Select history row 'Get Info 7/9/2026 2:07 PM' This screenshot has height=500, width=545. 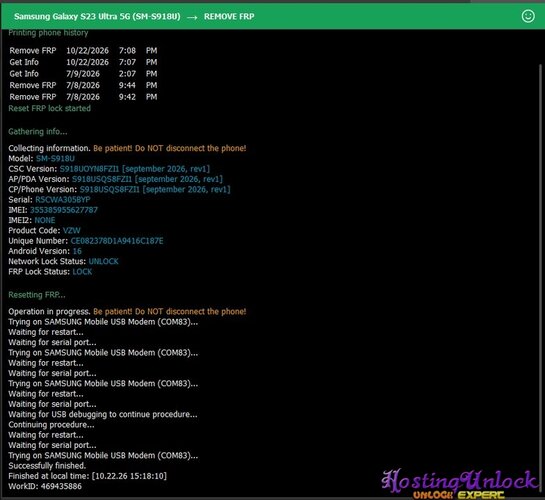[83, 74]
